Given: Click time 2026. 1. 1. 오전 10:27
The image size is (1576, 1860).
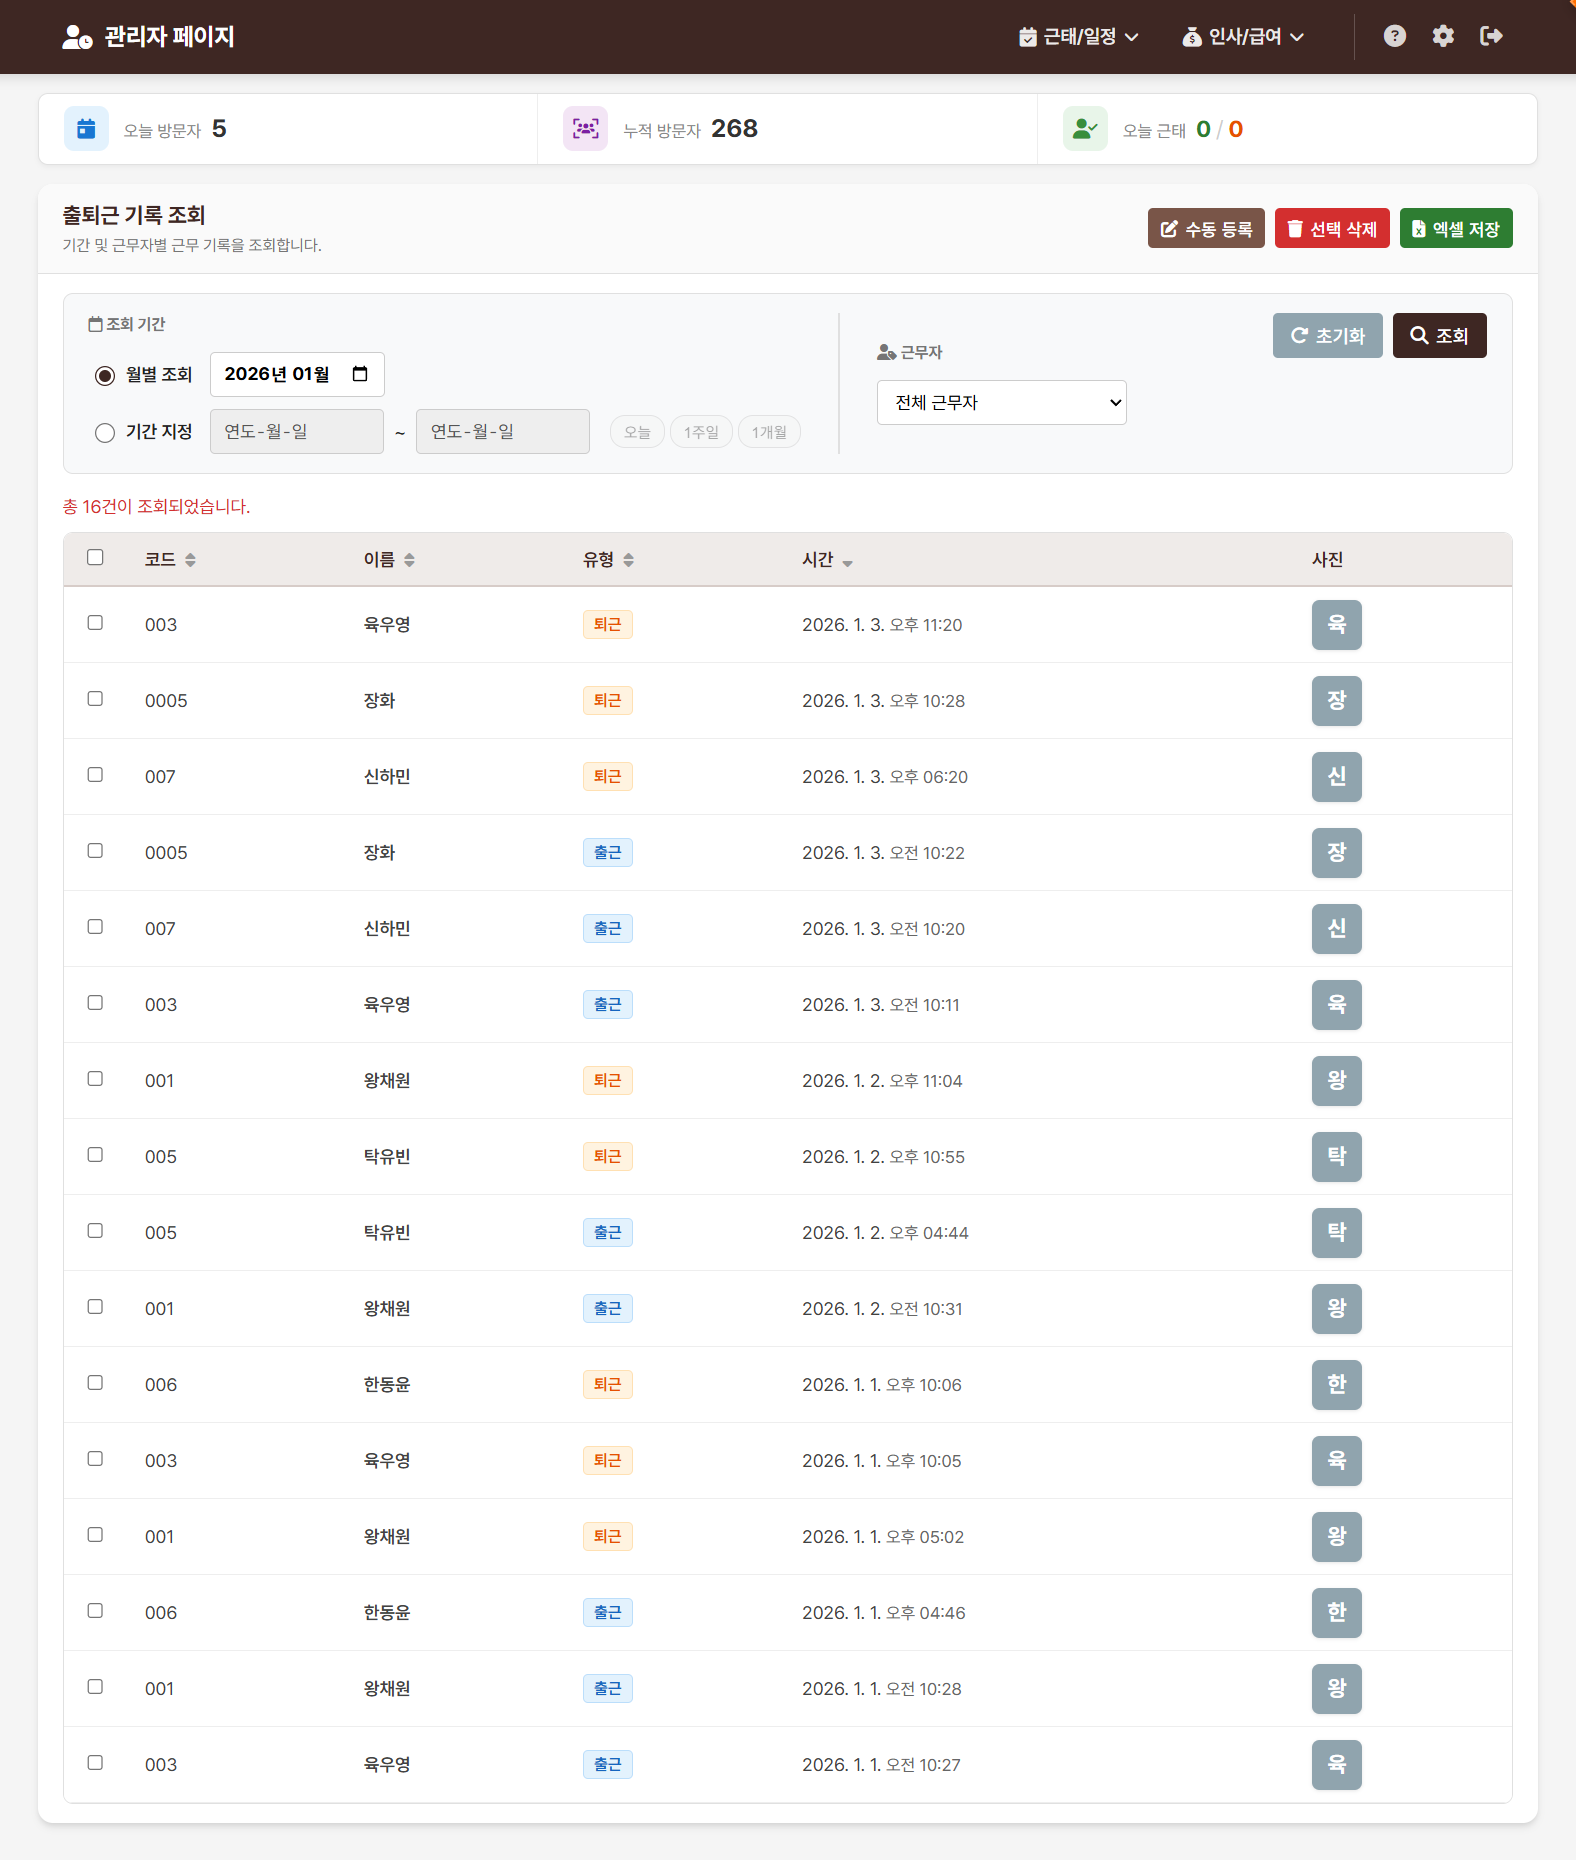Looking at the screenshot, I should coord(881,1765).
